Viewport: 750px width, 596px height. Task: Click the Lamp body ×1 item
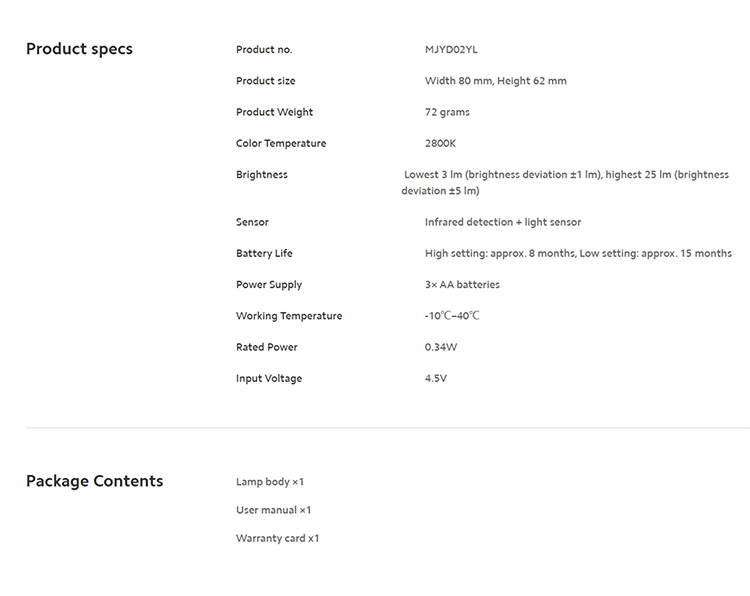270,482
